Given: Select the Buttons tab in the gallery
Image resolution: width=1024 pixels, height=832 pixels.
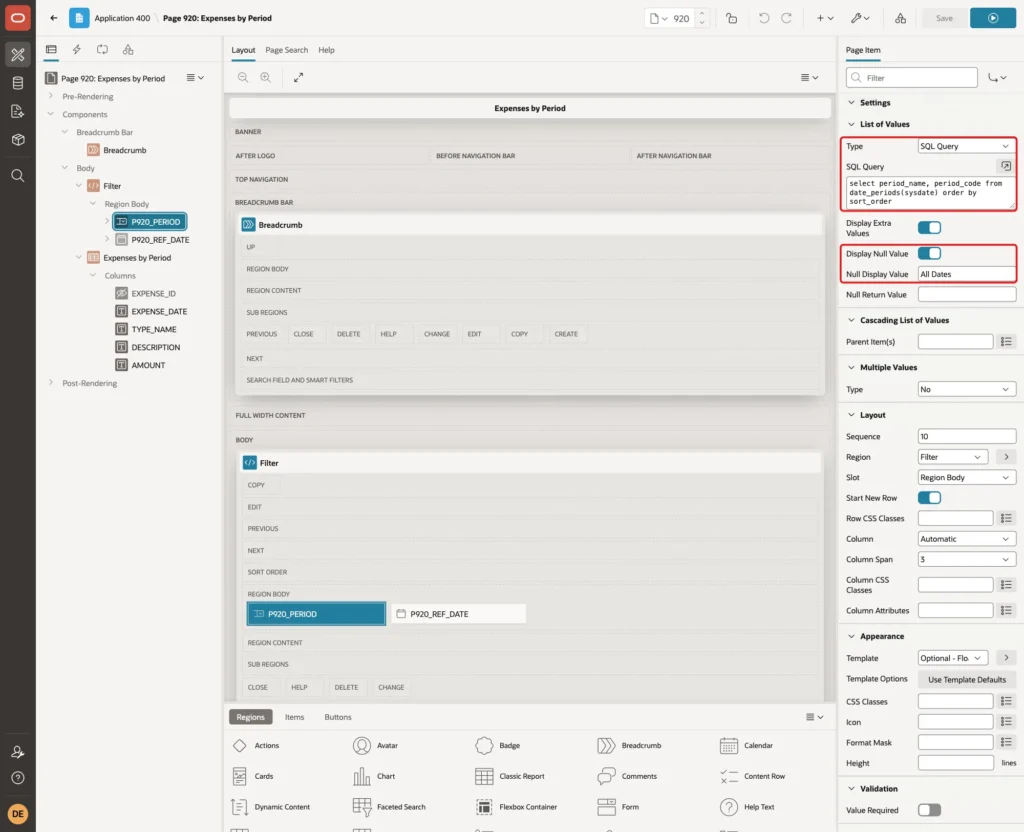Looking at the screenshot, I should [x=338, y=717].
